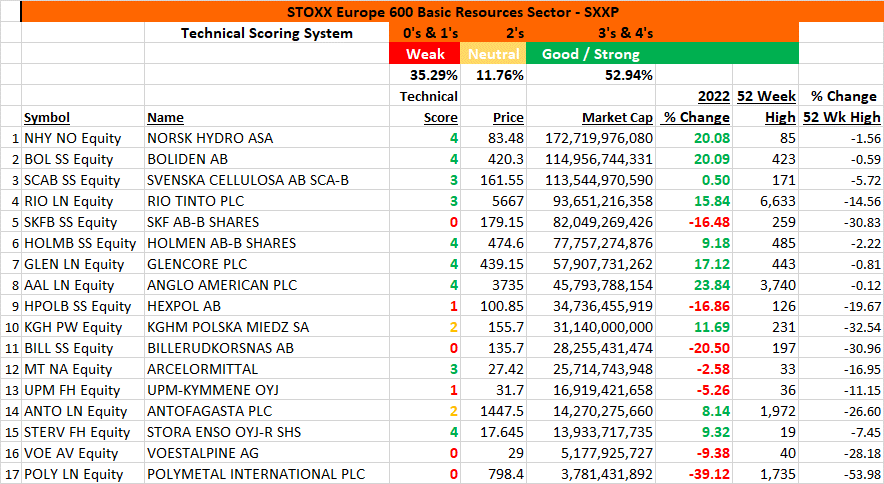Click the 'UPM-KYMMENE OYJ' name cell
884x484 pixels.
[x=267, y=390]
